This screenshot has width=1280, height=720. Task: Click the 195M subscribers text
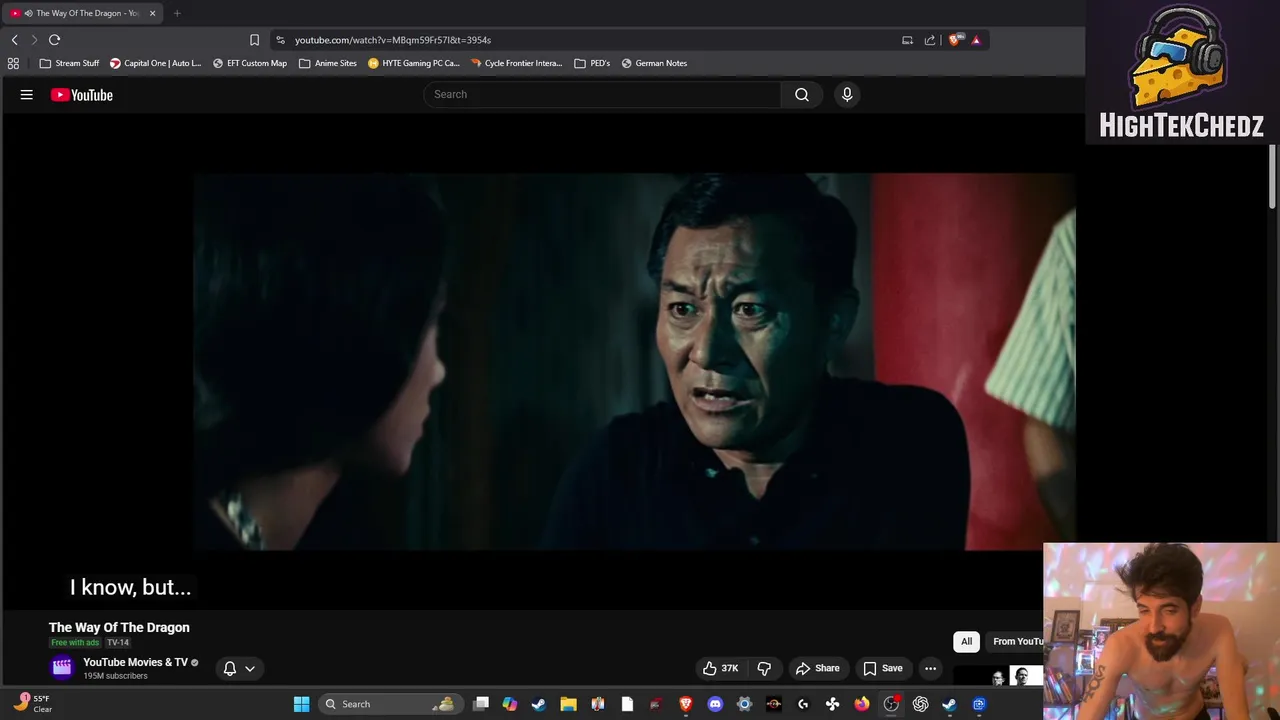115,676
